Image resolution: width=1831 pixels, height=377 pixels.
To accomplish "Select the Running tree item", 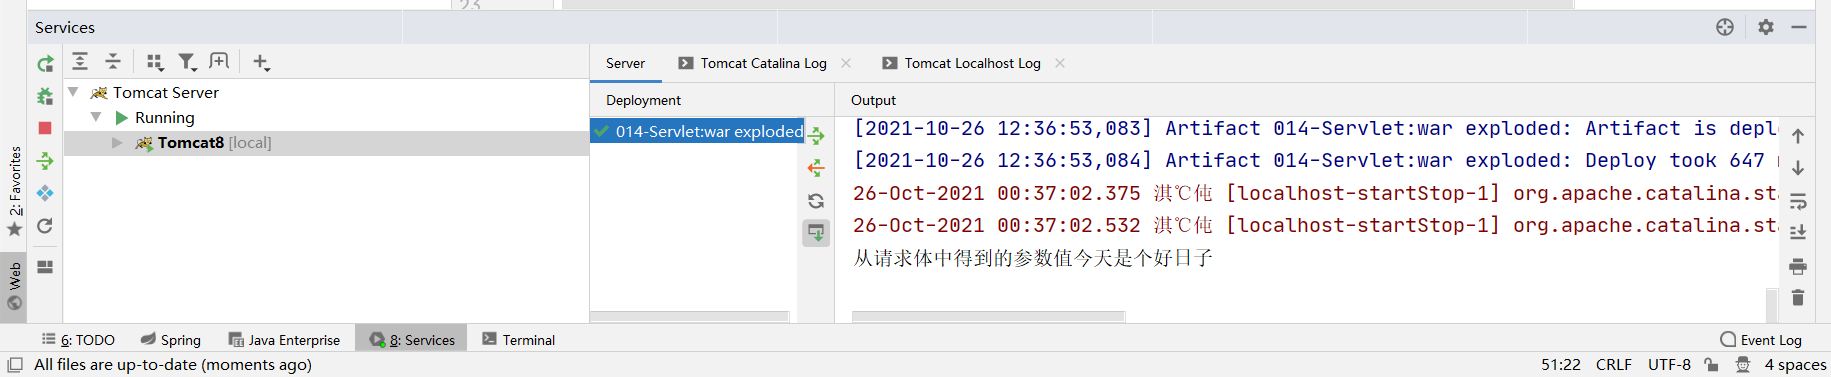I will tap(155, 117).
